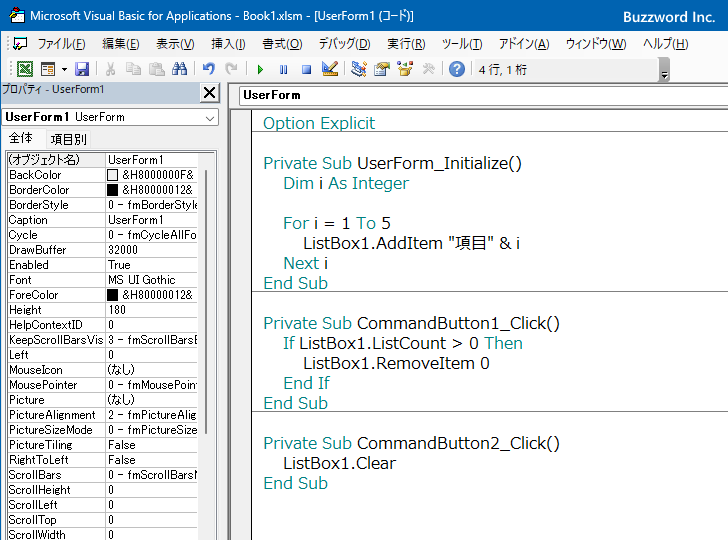The width and height of the screenshot is (728, 540).
Task: Click the ForeColor black color swatch
Action: 112,295
